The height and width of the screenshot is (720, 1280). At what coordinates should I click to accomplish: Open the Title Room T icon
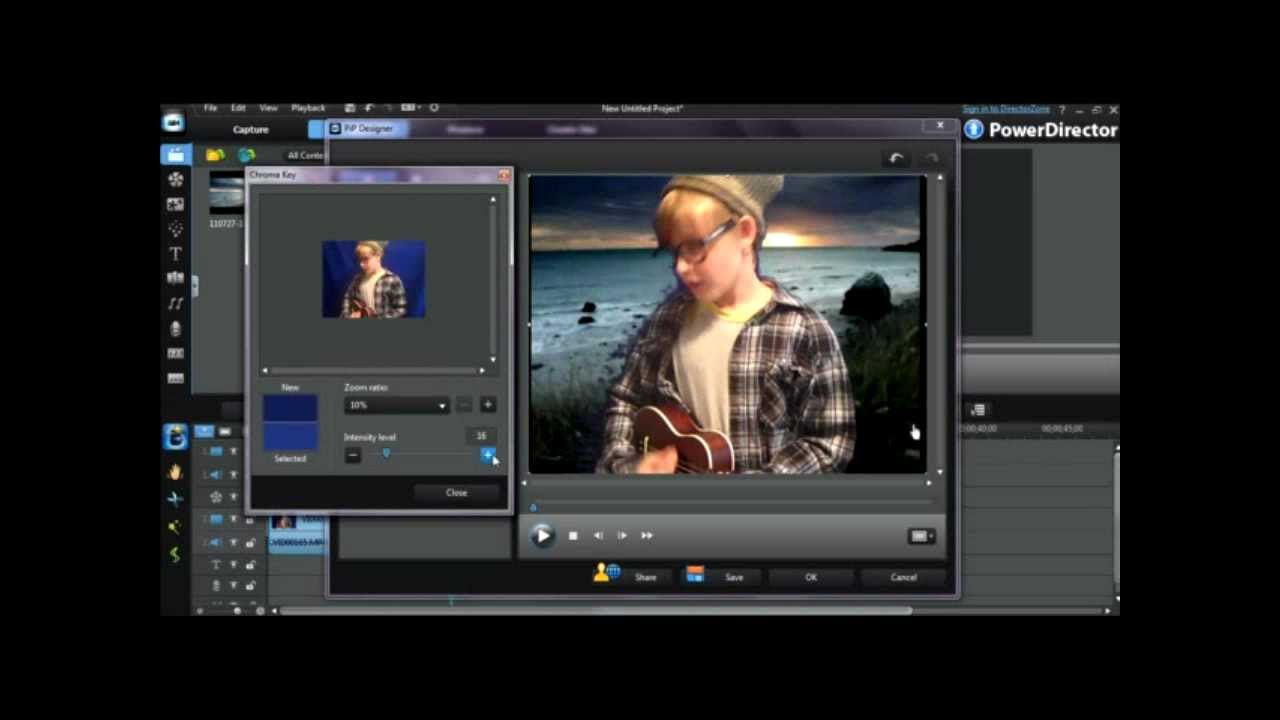point(176,254)
